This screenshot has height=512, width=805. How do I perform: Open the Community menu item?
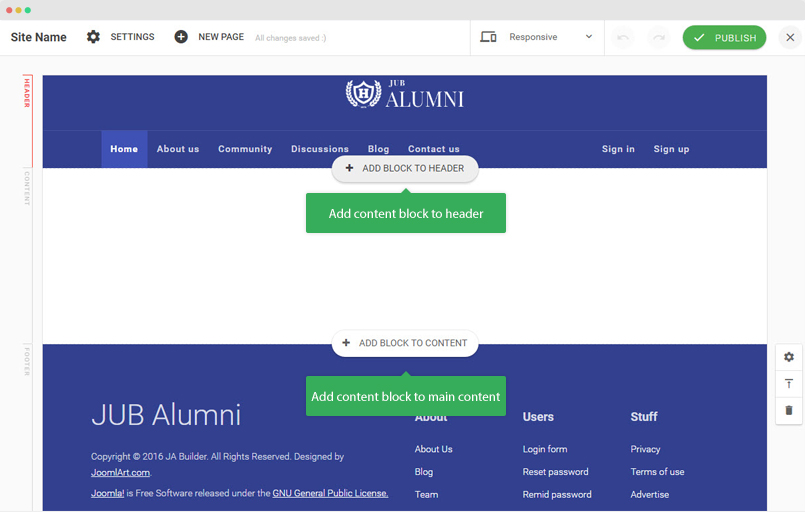pyautogui.click(x=245, y=149)
